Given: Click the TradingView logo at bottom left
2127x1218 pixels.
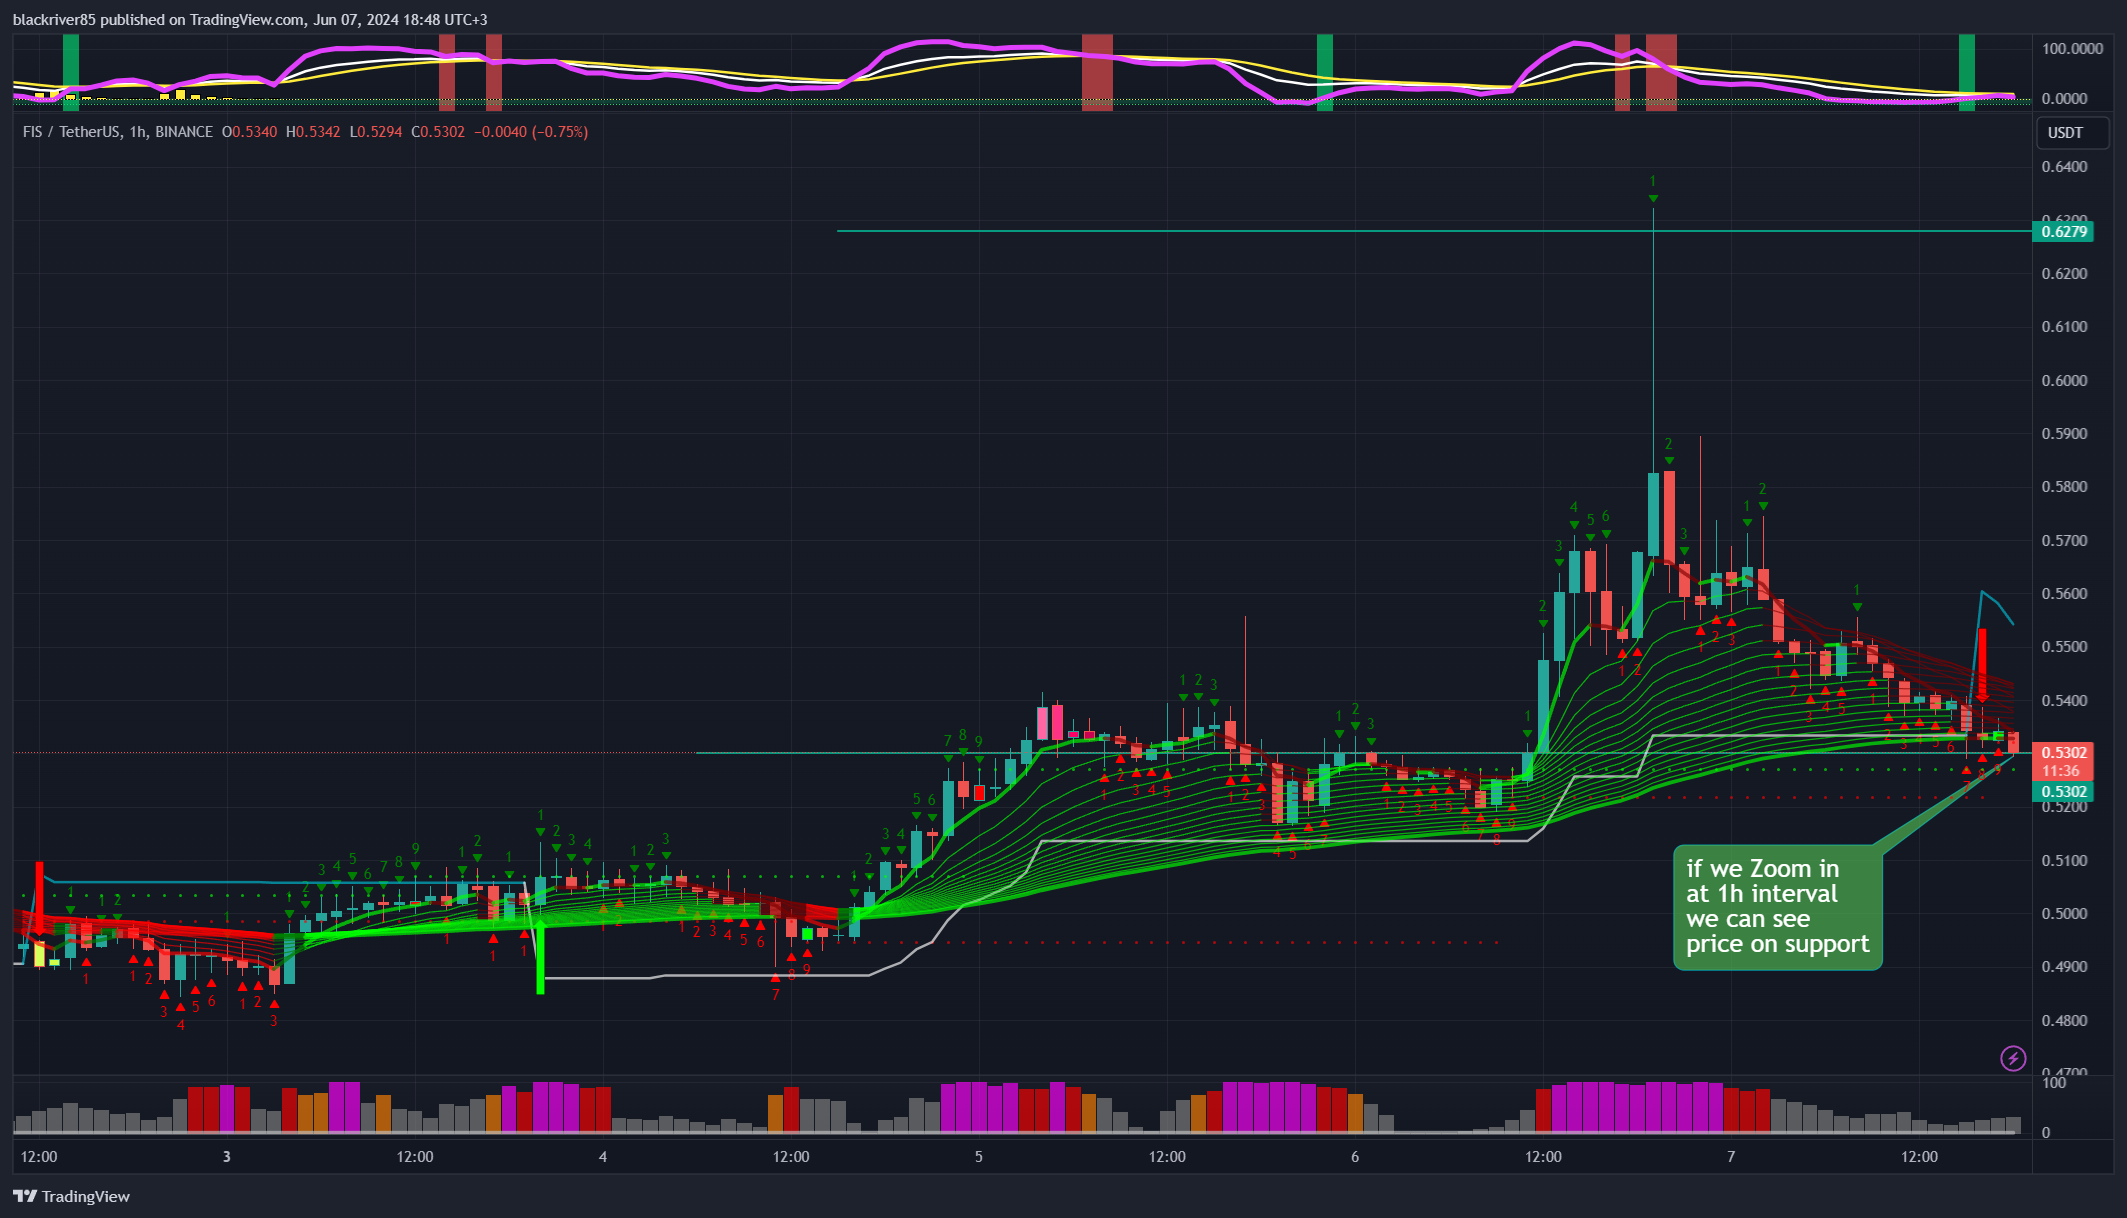Looking at the screenshot, I should click(71, 1196).
